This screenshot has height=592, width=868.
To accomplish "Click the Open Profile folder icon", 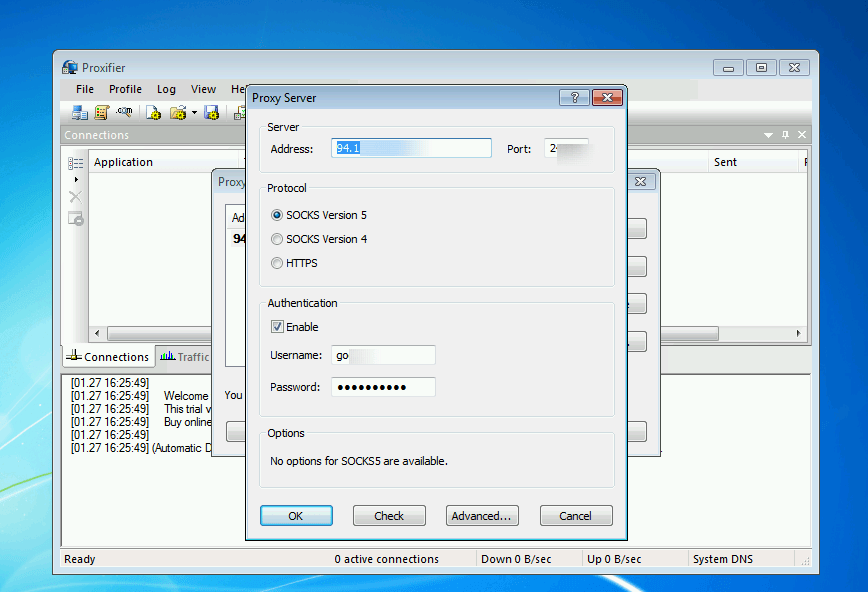I will [x=178, y=113].
